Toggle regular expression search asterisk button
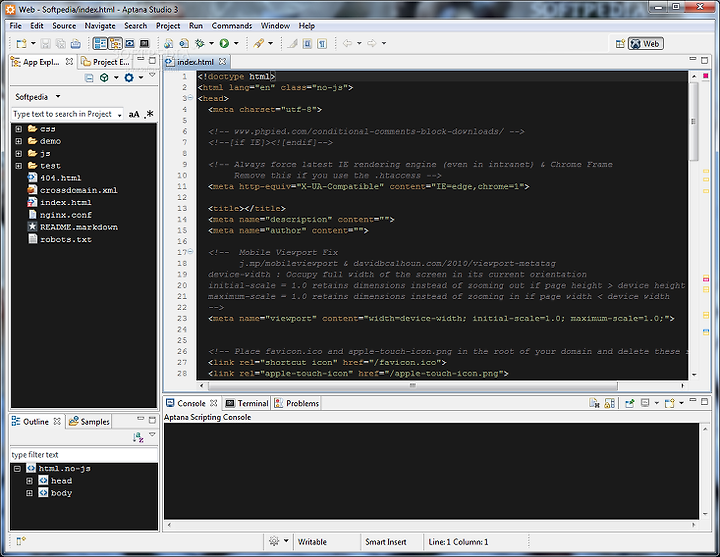Viewport: 720px width, 557px height. [x=149, y=114]
